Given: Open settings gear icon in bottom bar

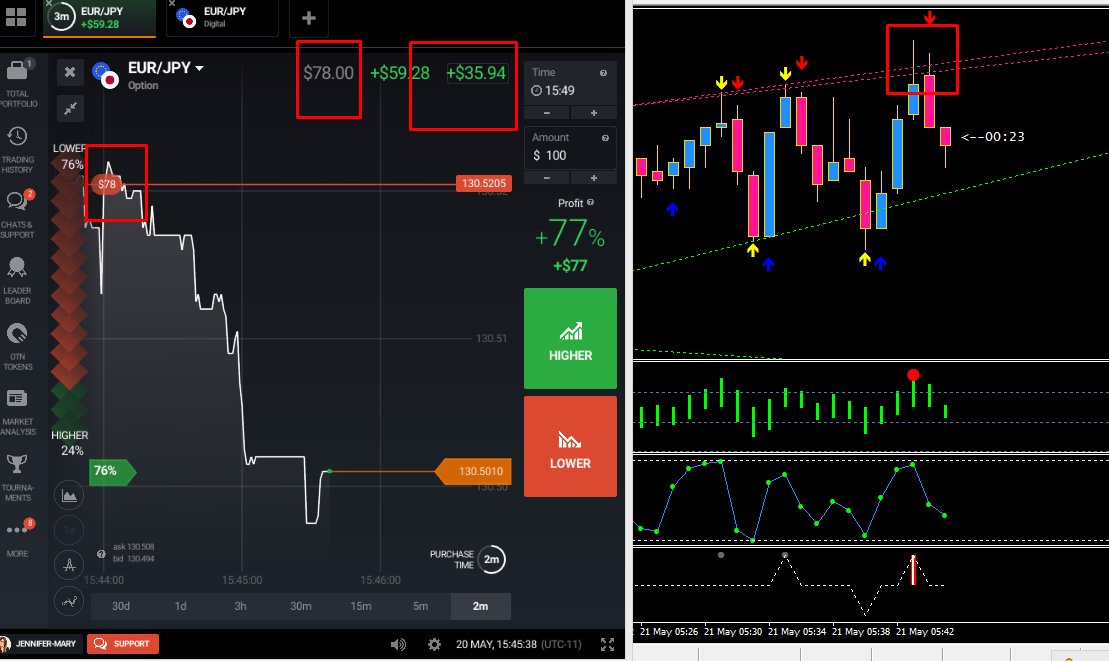Looking at the screenshot, I should (434, 644).
